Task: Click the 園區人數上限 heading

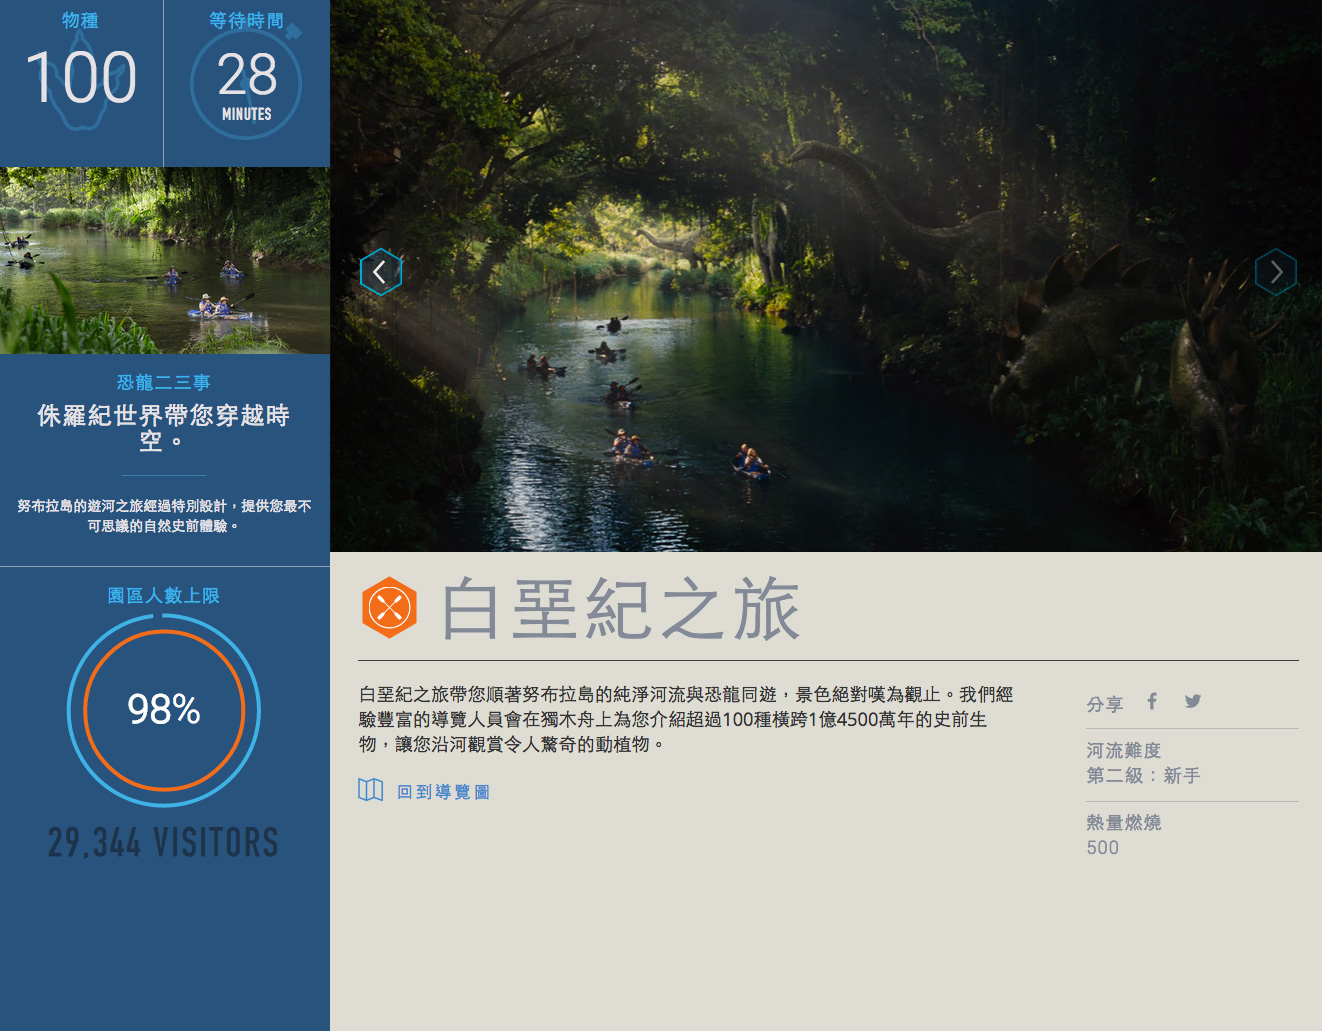Action: tap(164, 595)
